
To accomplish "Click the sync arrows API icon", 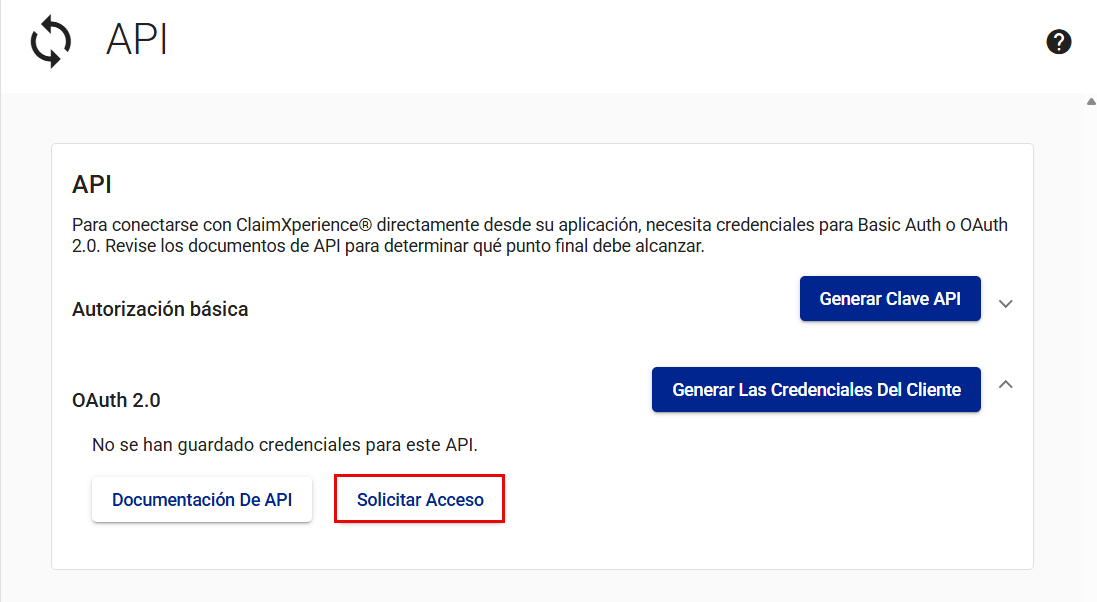I will [50, 42].
